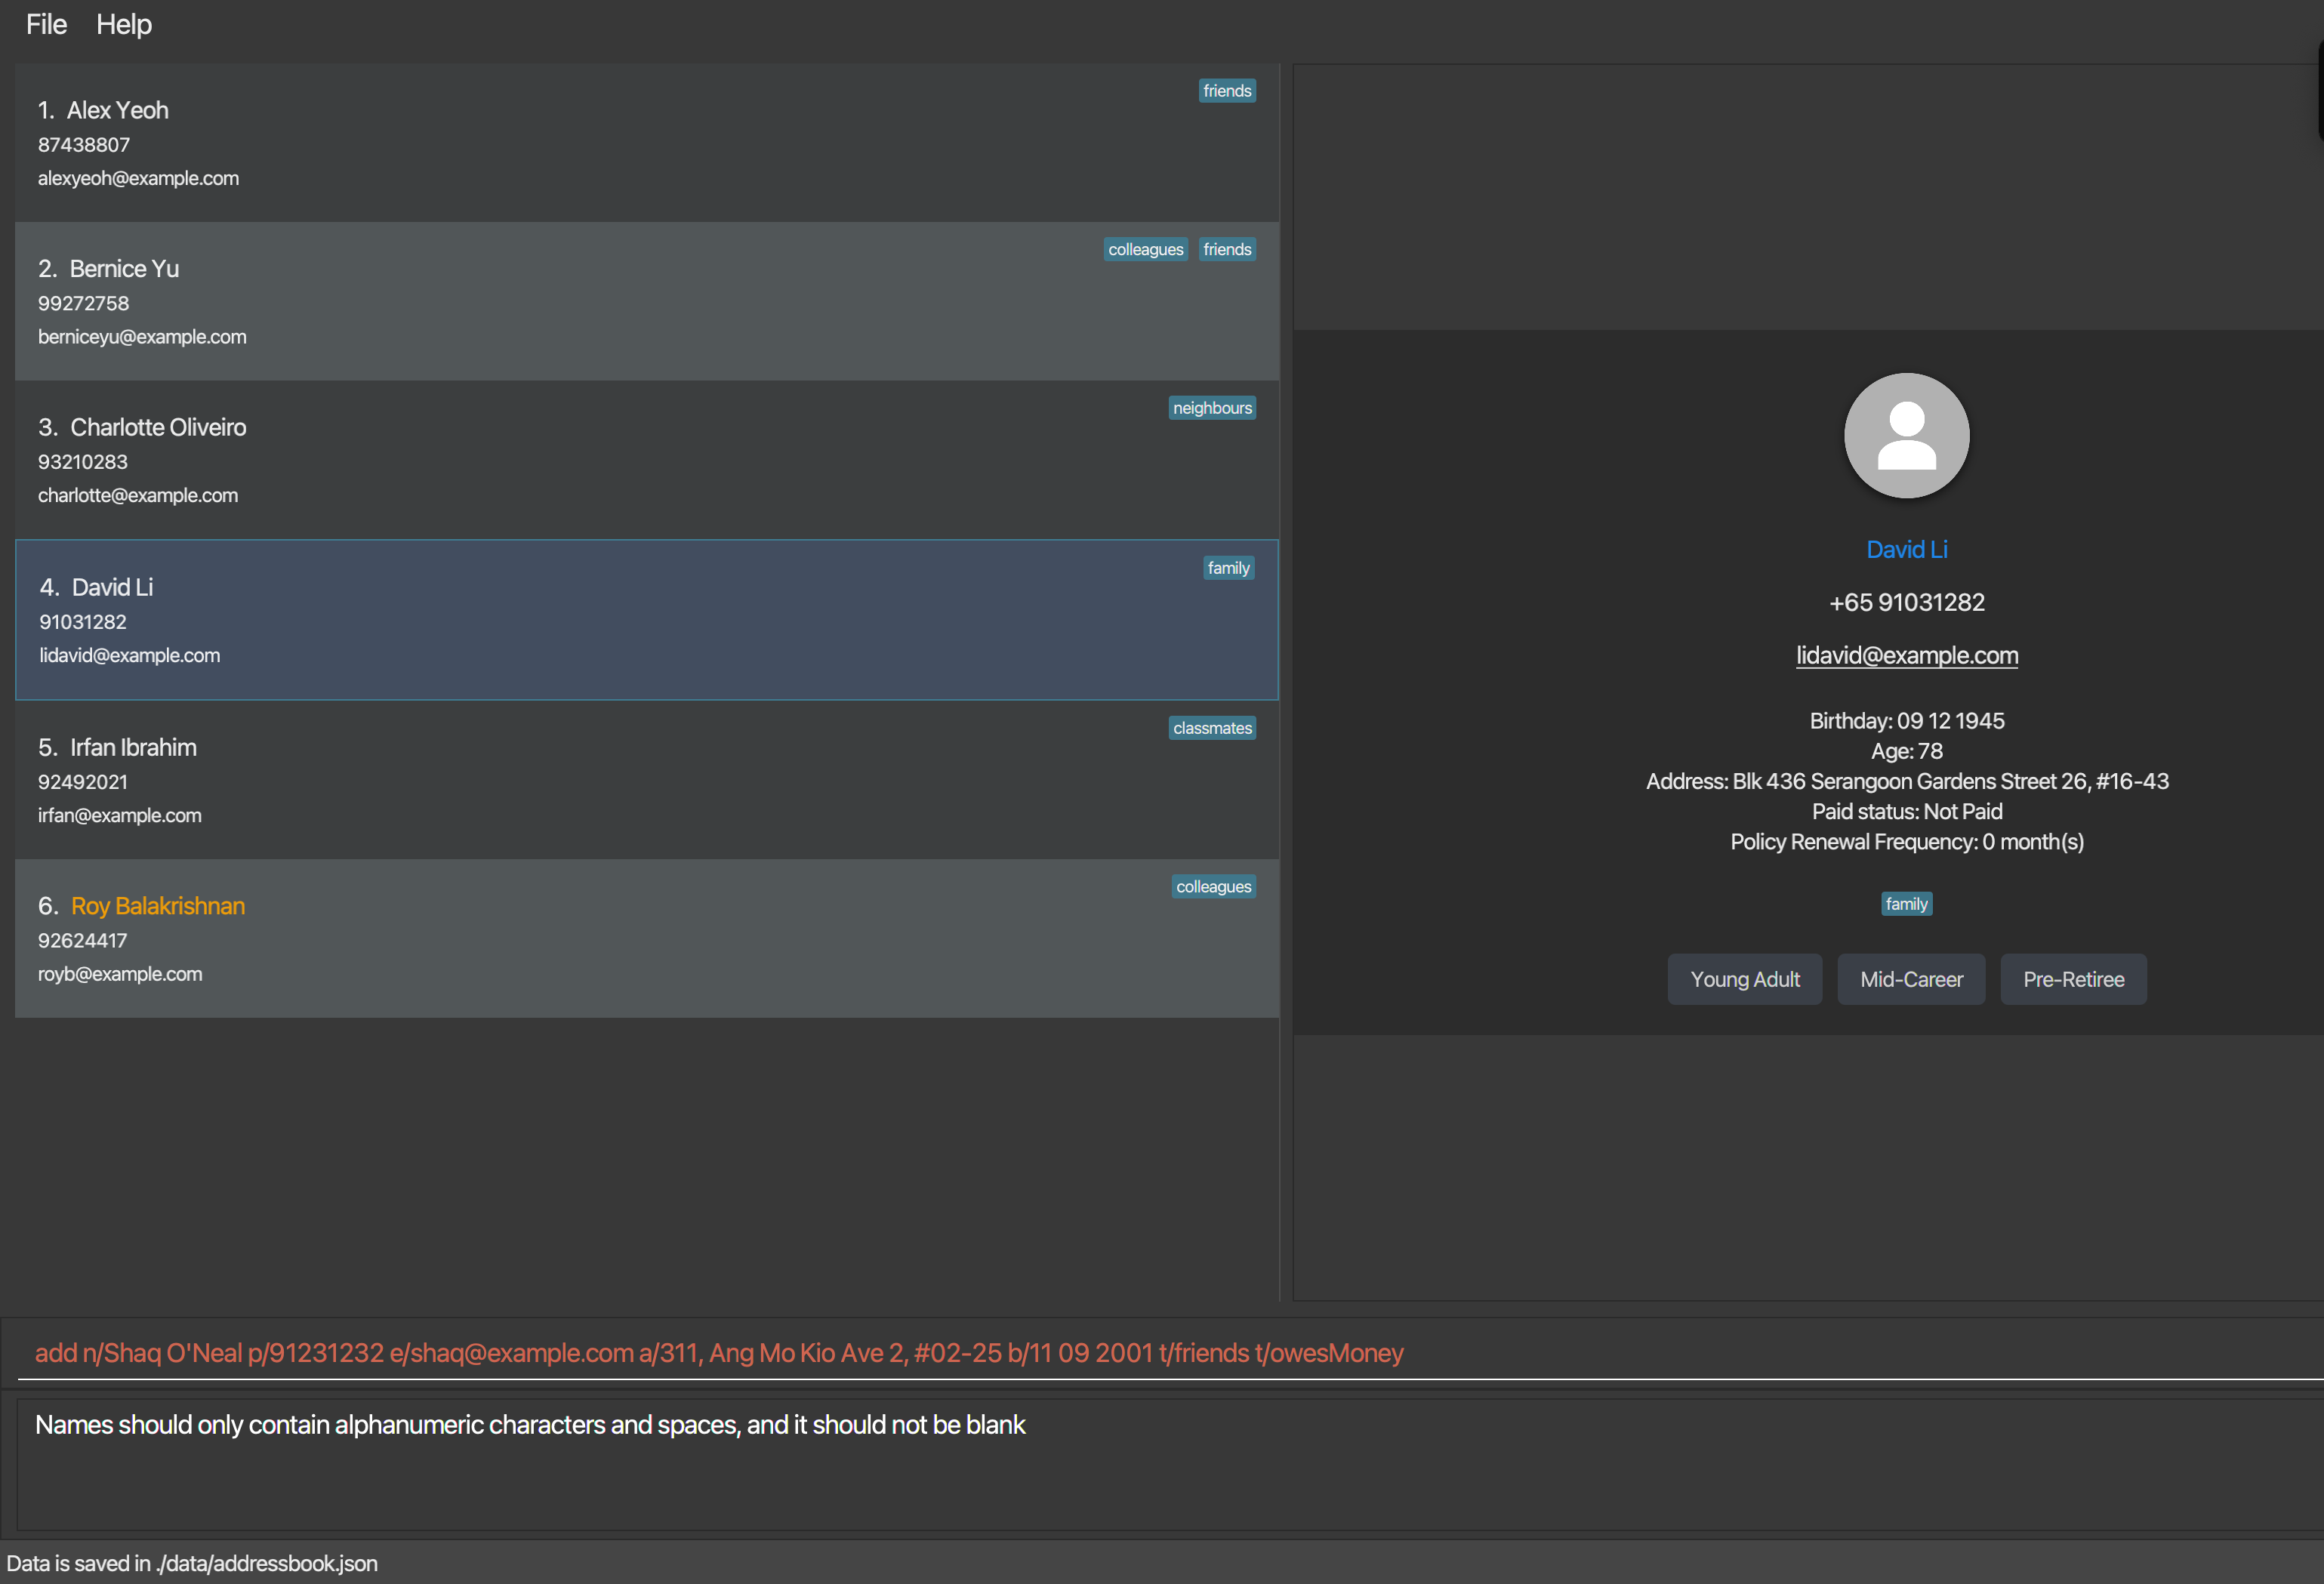Click the colleagues tag on Bernice Yu
This screenshot has height=1584, width=2324.
click(x=1145, y=249)
